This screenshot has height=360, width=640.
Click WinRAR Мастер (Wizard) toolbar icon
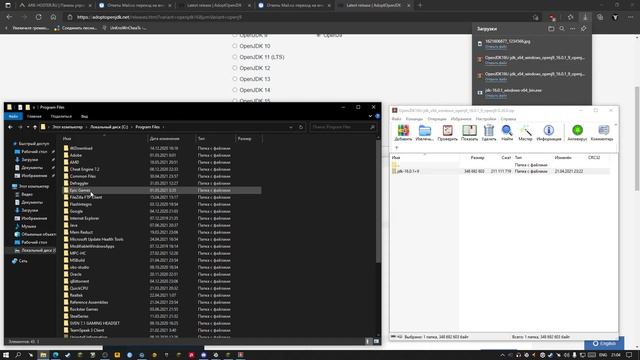point(525,133)
